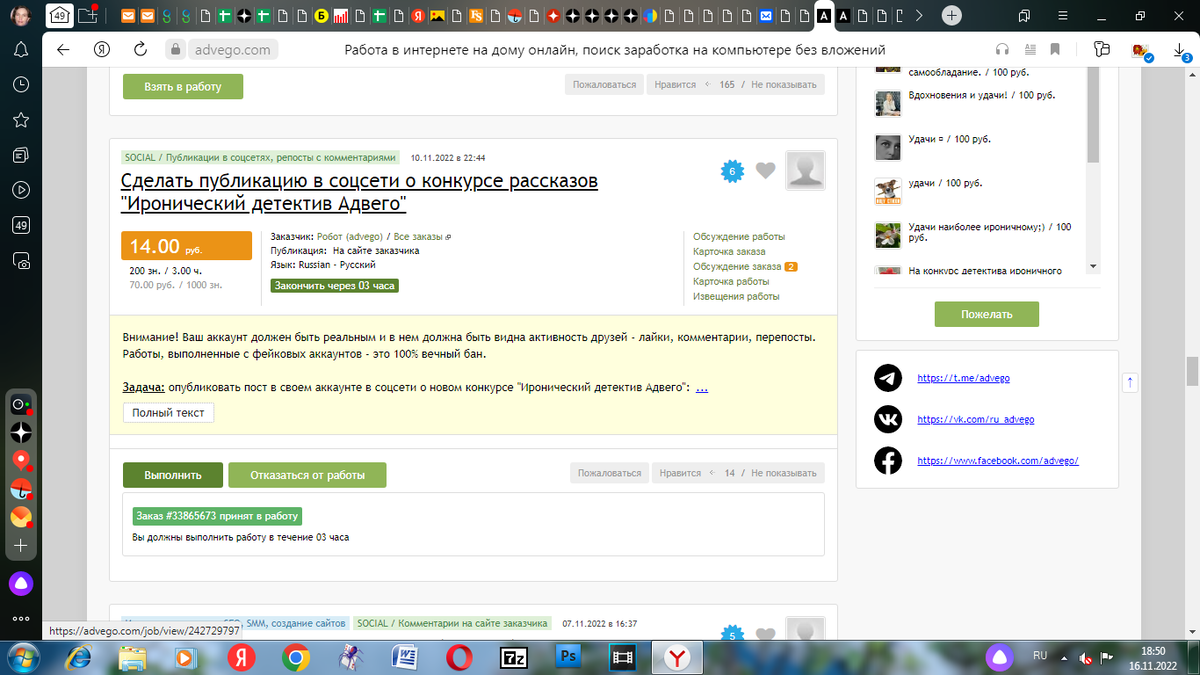Bookmark this page with the address bar flag
The image size is (1200, 675).
(x=1054, y=50)
